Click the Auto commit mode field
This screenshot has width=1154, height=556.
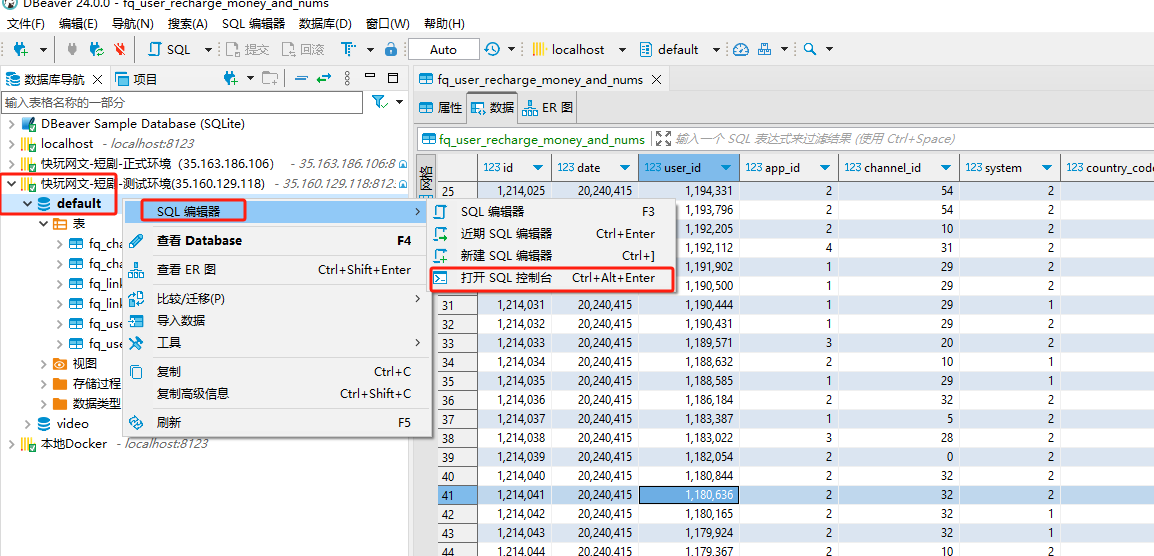(x=443, y=49)
